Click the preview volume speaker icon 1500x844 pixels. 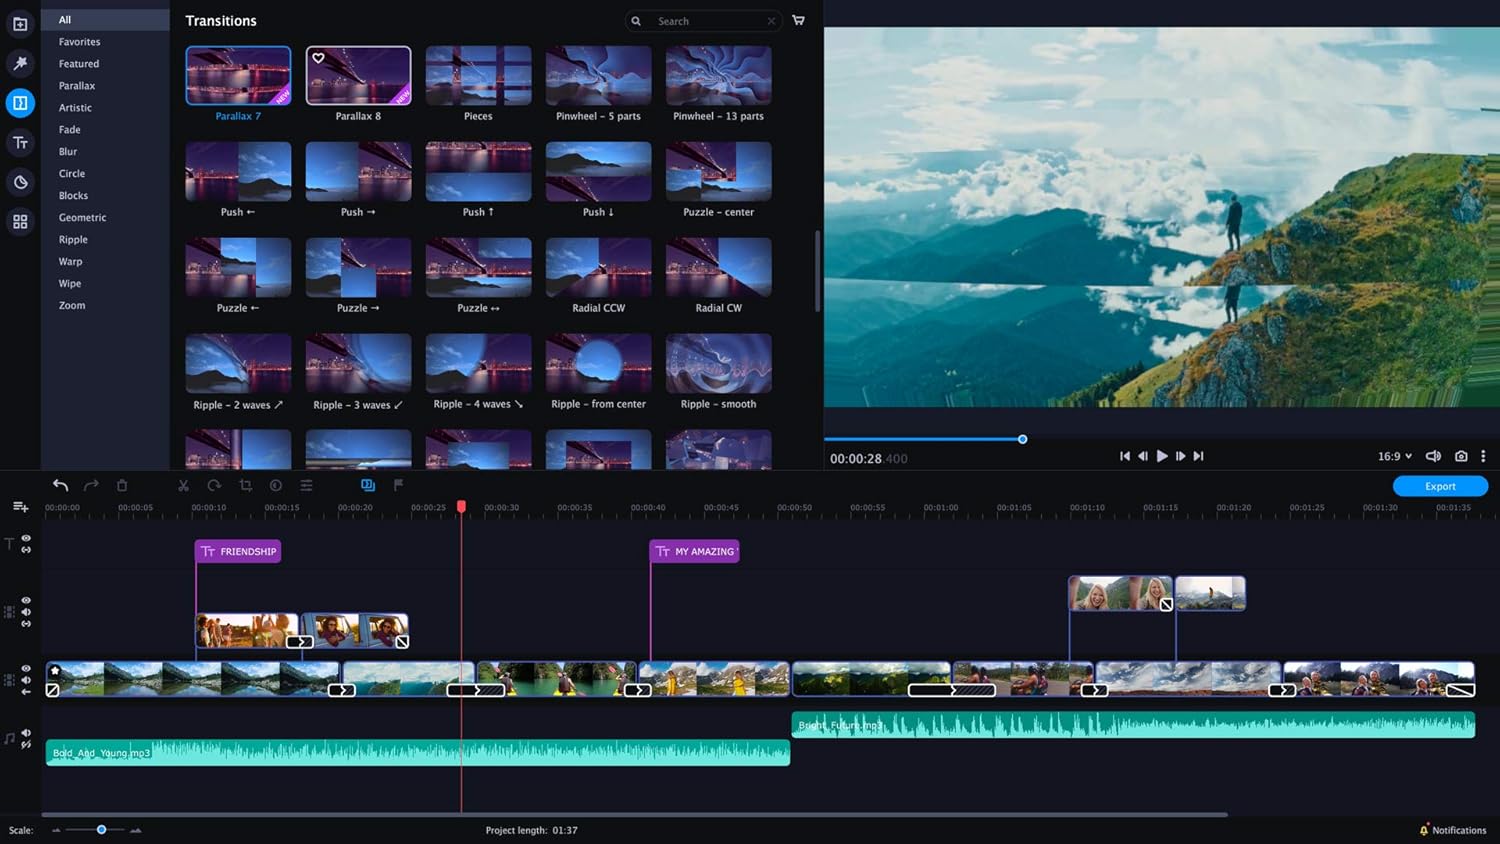[x=1433, y=456]
